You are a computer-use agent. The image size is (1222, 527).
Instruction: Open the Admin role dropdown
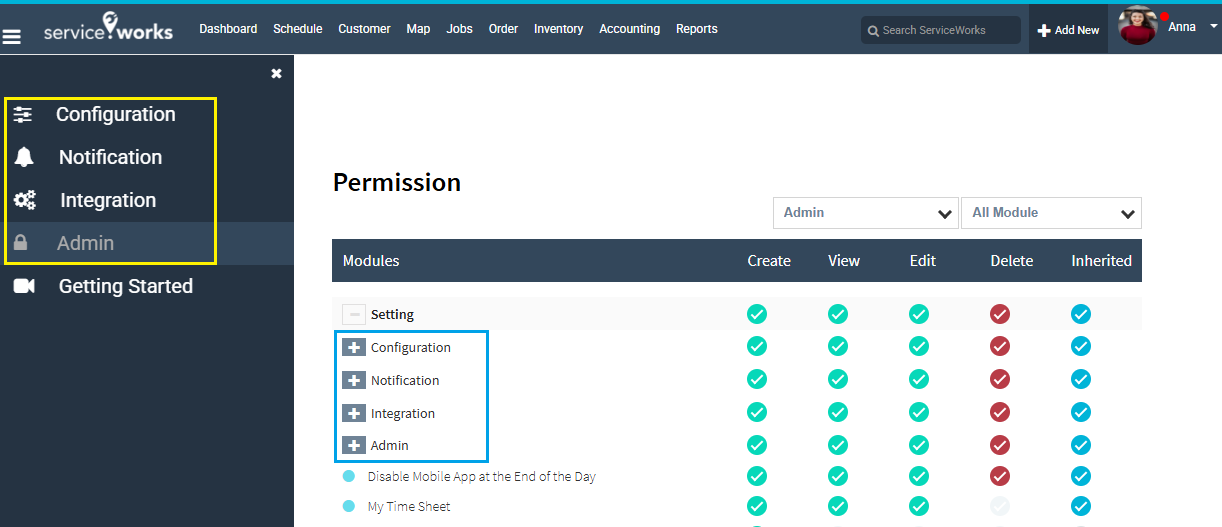pos(866,213)
